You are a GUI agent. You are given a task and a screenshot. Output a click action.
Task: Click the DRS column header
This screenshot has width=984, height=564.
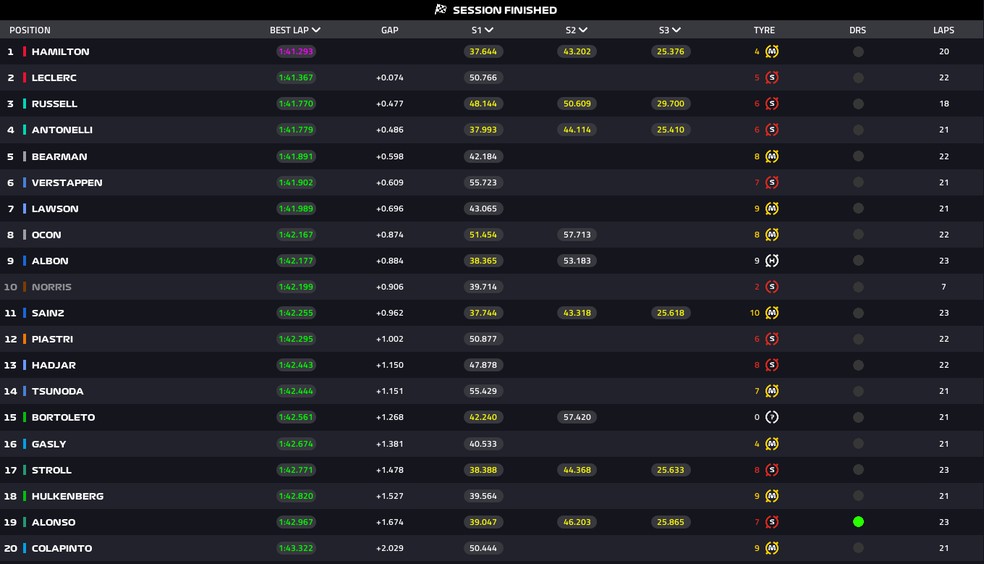857,30
